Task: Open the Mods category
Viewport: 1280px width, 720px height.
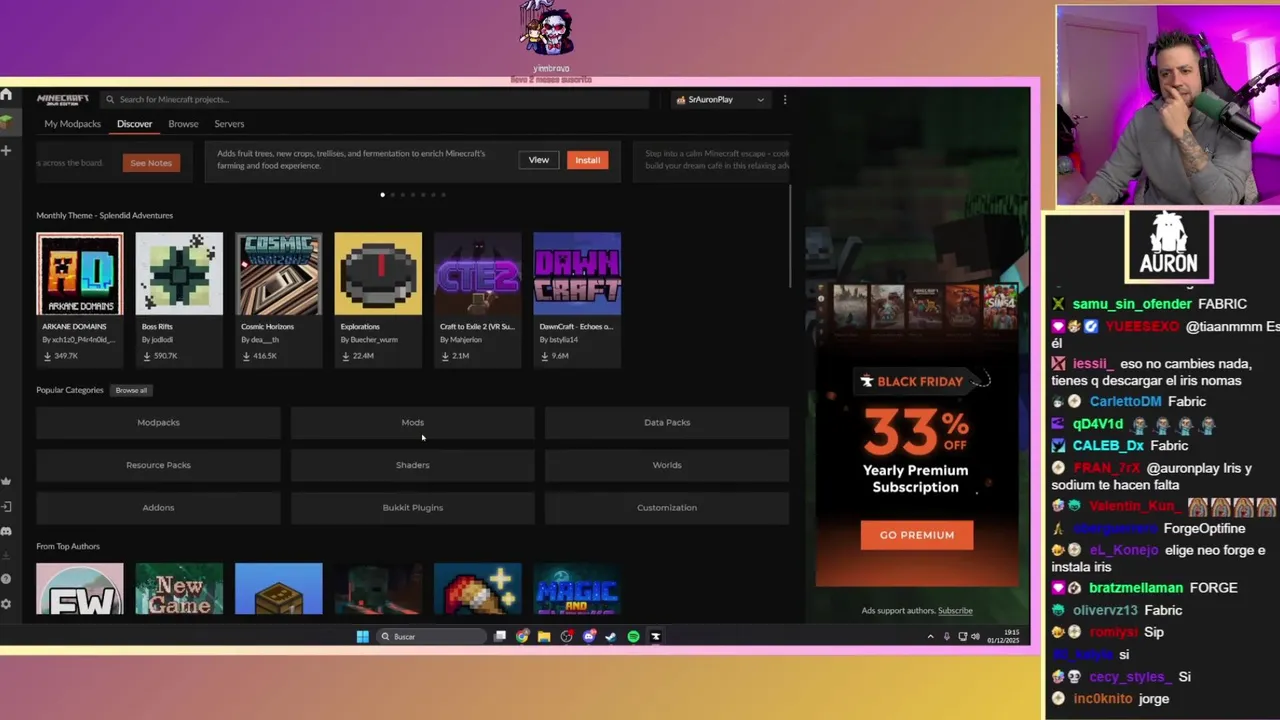Action: pos(412,422)
